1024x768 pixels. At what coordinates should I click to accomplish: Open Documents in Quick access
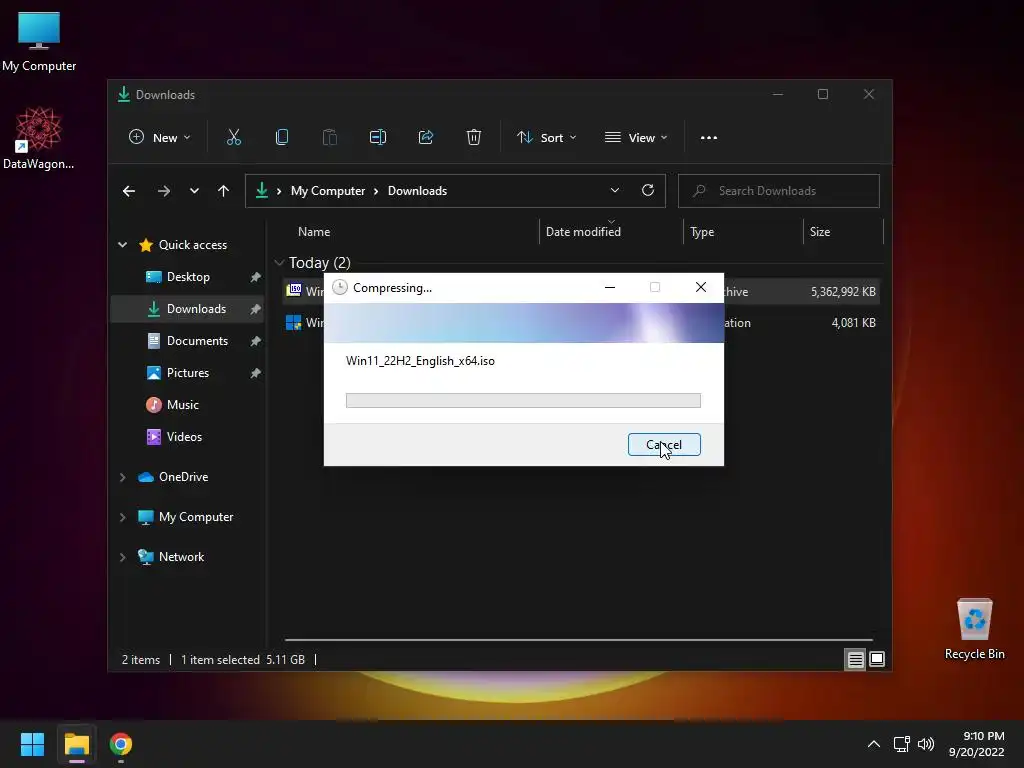pos(187,341)
